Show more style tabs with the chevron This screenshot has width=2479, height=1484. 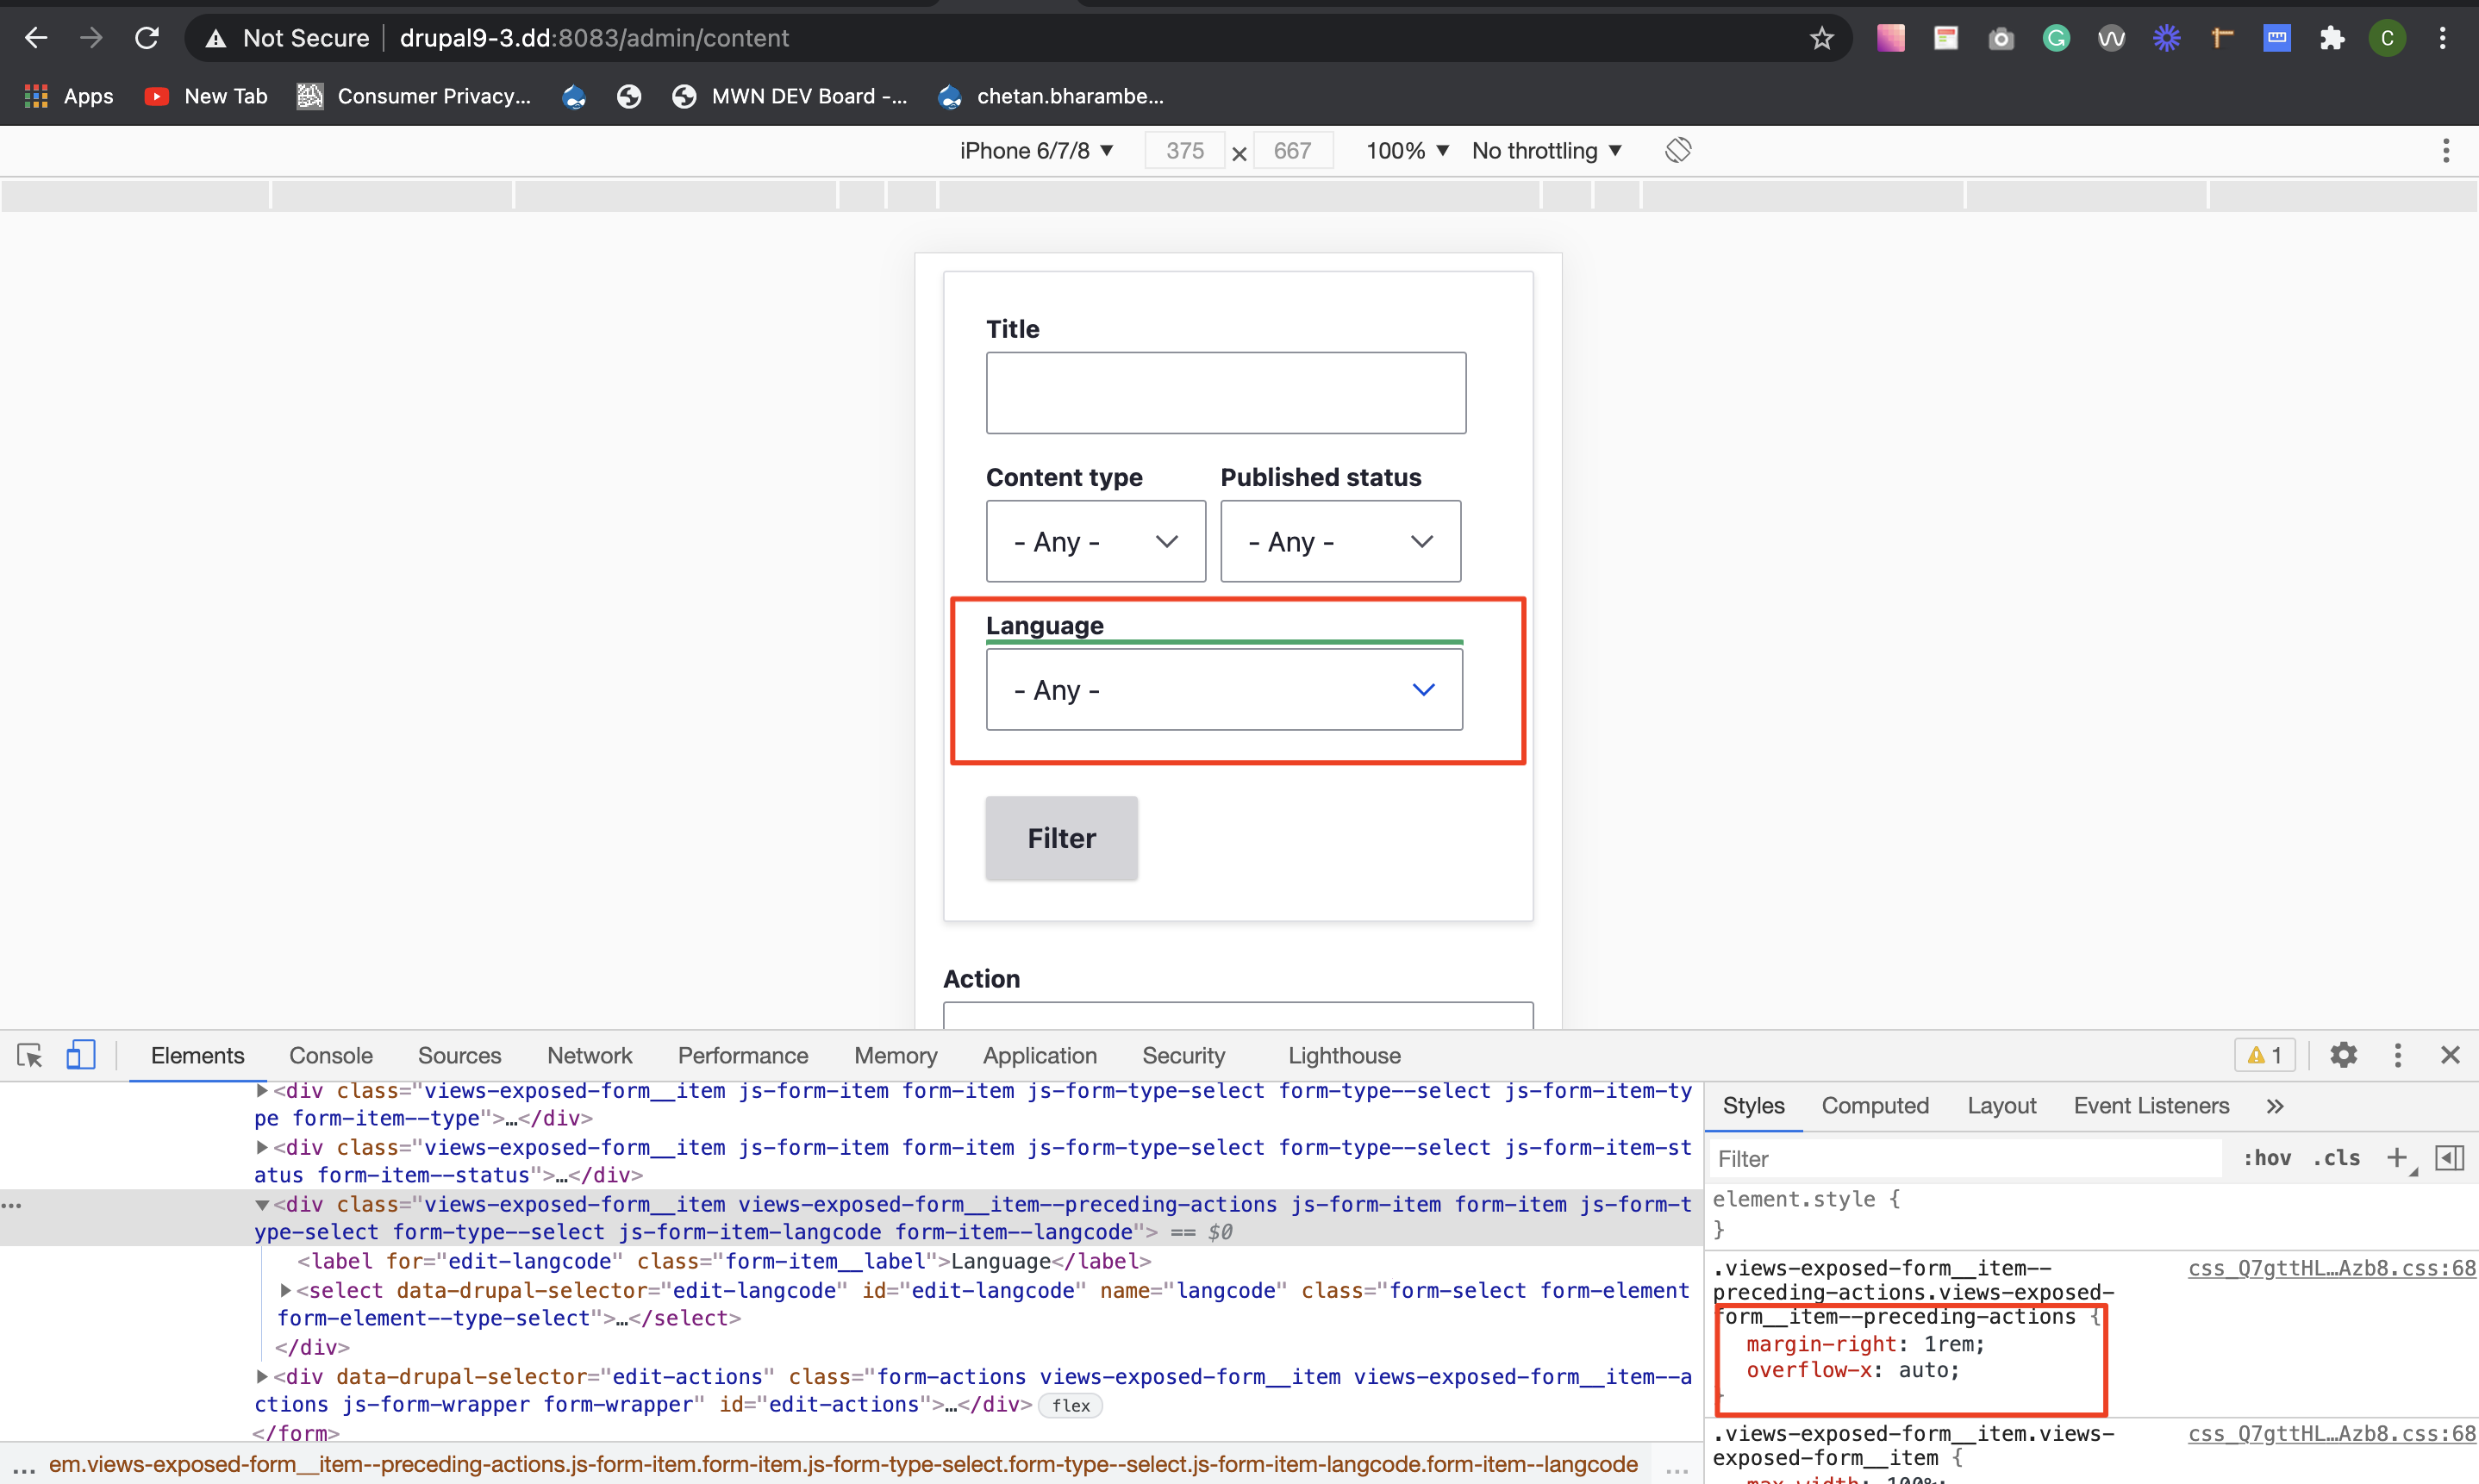pyautogui.click(x=2275, y=1105)
